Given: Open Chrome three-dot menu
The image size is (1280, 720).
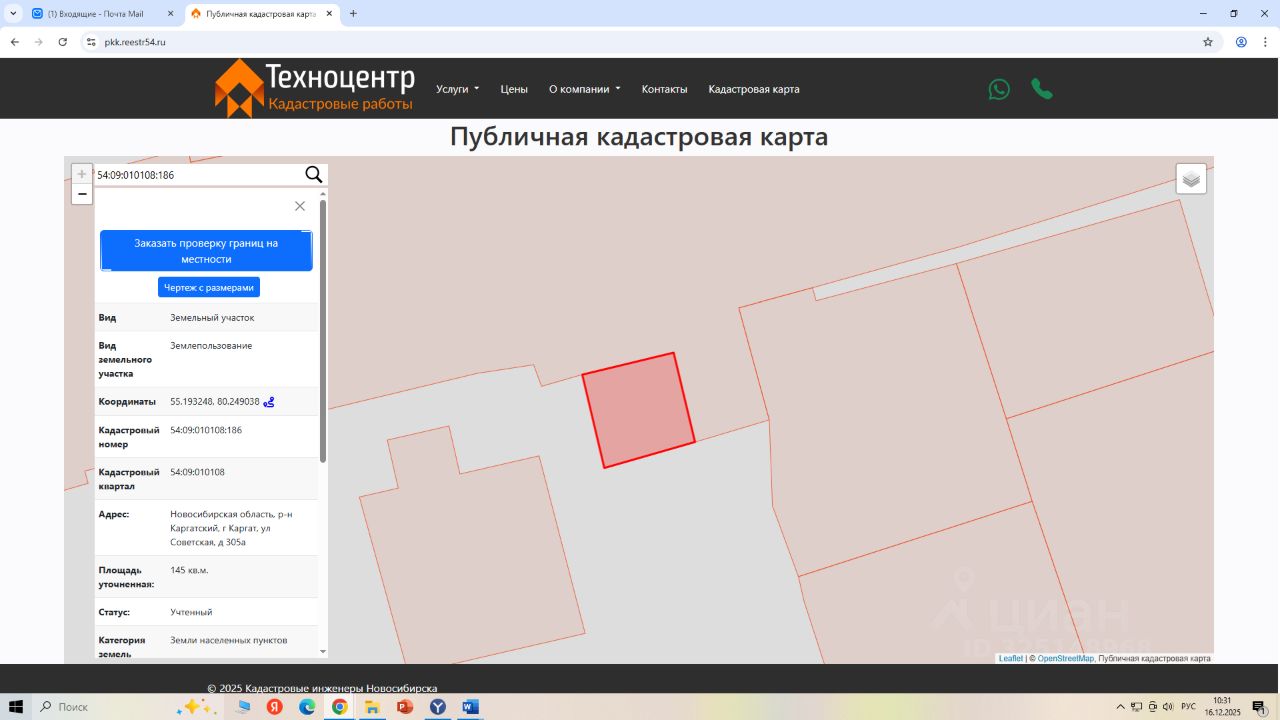Looking at the screenshot, I should coord(1265,42).
